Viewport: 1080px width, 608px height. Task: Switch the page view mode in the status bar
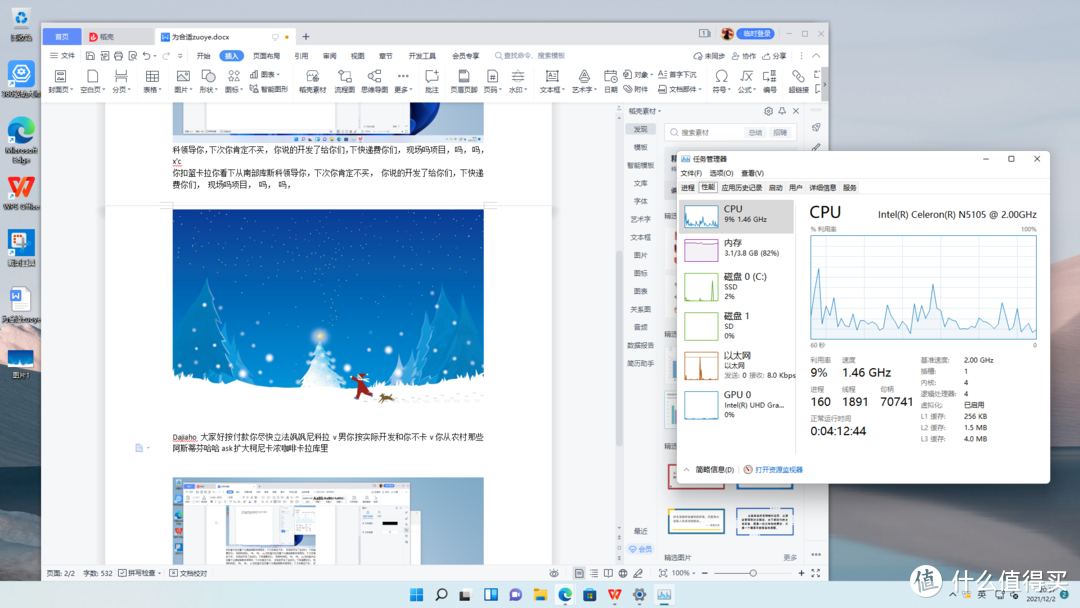click(580, 573)
